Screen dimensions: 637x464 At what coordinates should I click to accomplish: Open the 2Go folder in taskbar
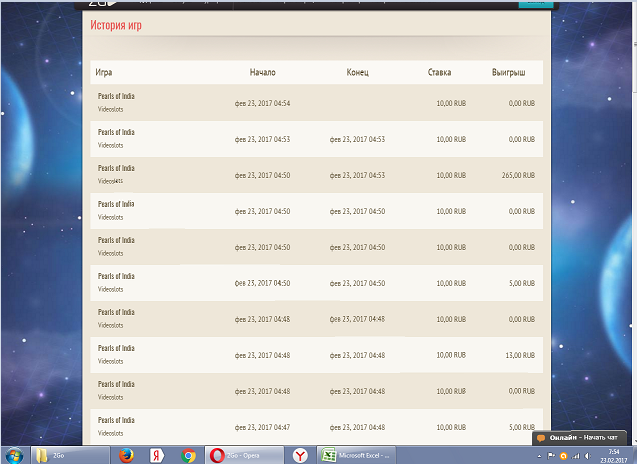tap(70, 455)
